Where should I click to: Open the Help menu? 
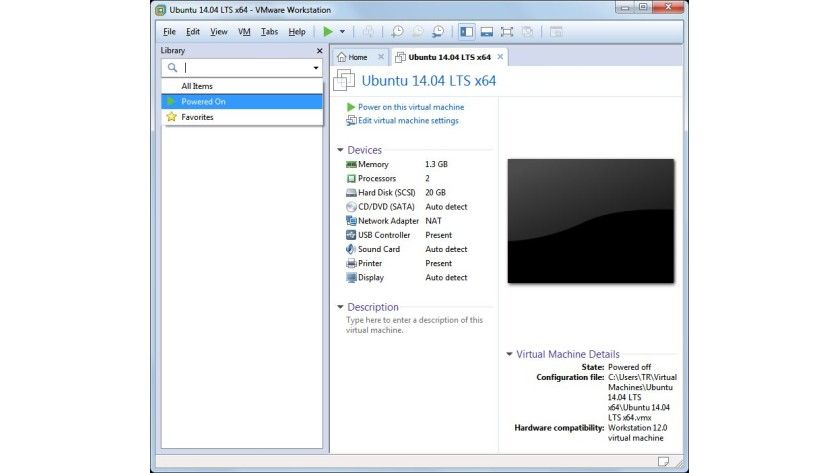tap(297, 32)
